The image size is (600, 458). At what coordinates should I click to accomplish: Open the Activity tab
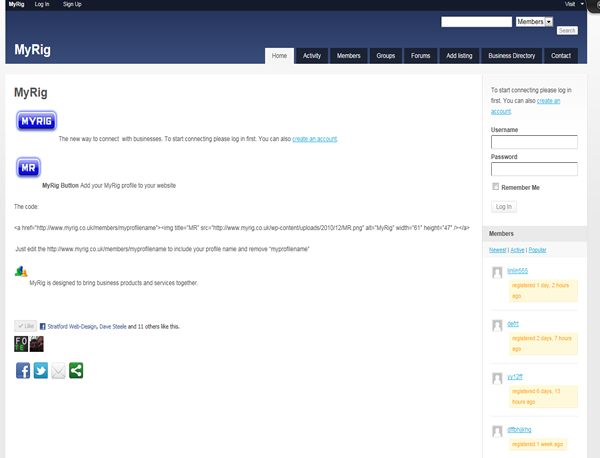tap(312, 56)
